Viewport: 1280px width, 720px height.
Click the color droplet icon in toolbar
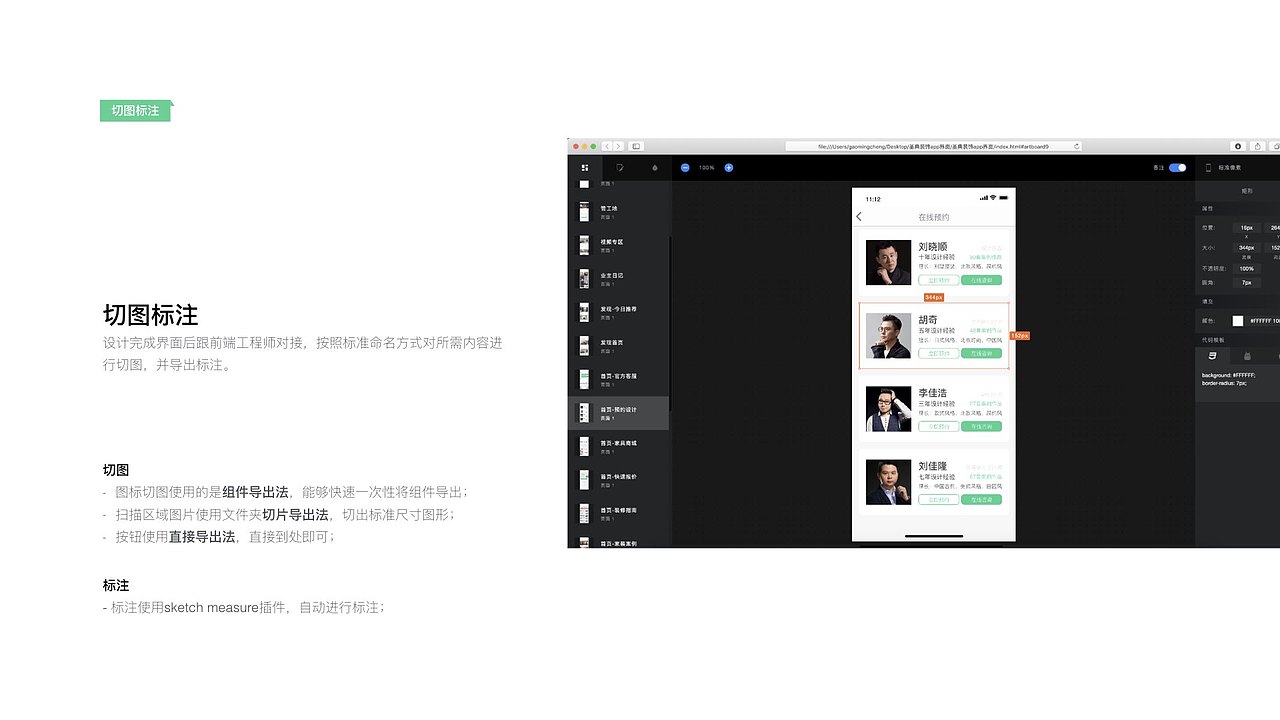(x=655, y=168)
